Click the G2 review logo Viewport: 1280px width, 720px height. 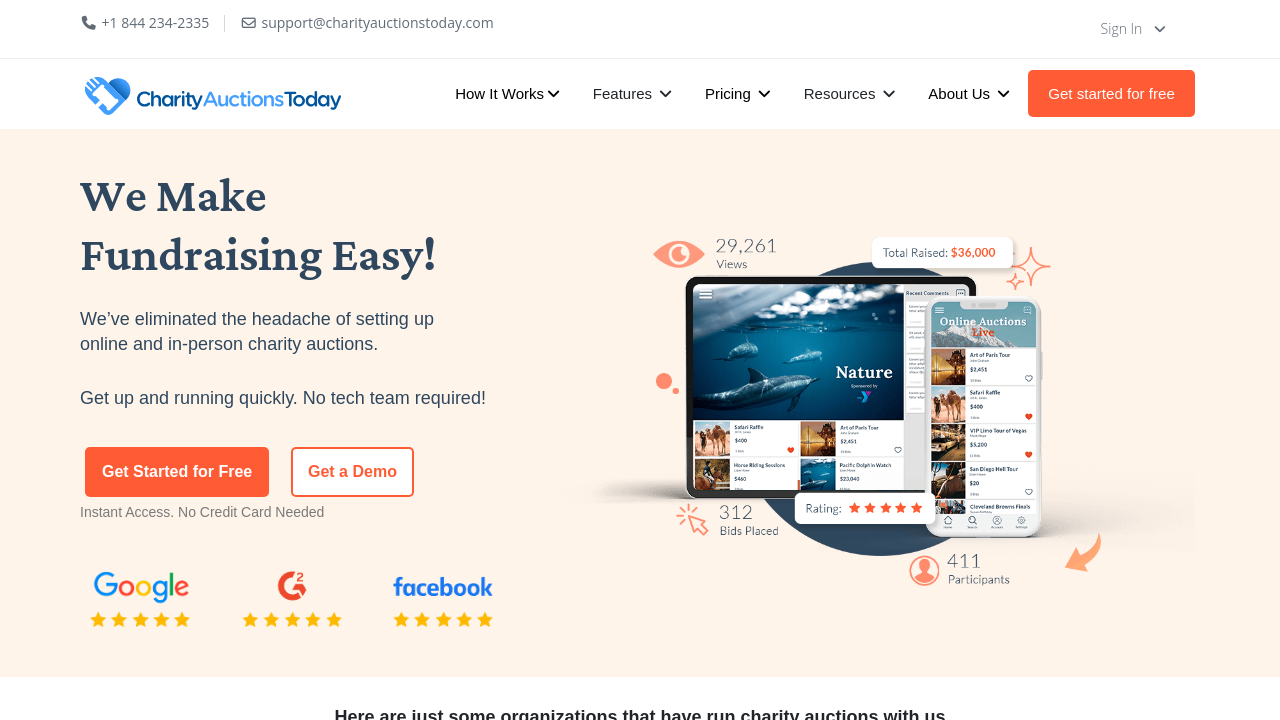click(x=292, y=586)
